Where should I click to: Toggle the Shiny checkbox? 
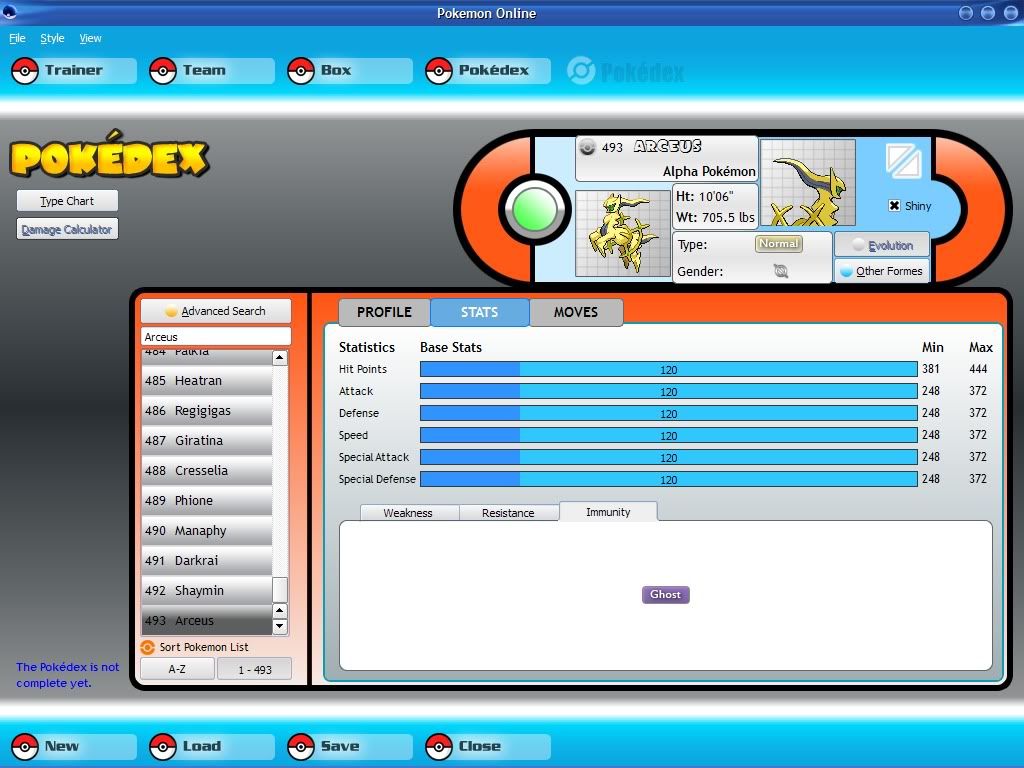coord(895,206)
